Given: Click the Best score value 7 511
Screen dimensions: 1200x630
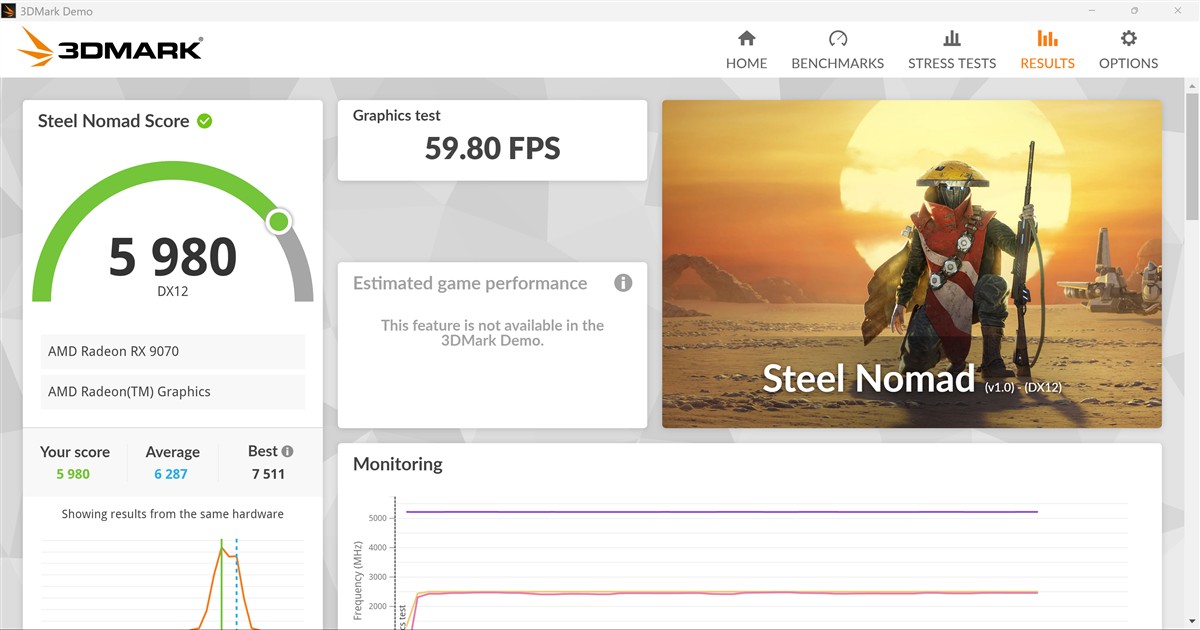Looking at the screenshot, I should coord(268,474).
